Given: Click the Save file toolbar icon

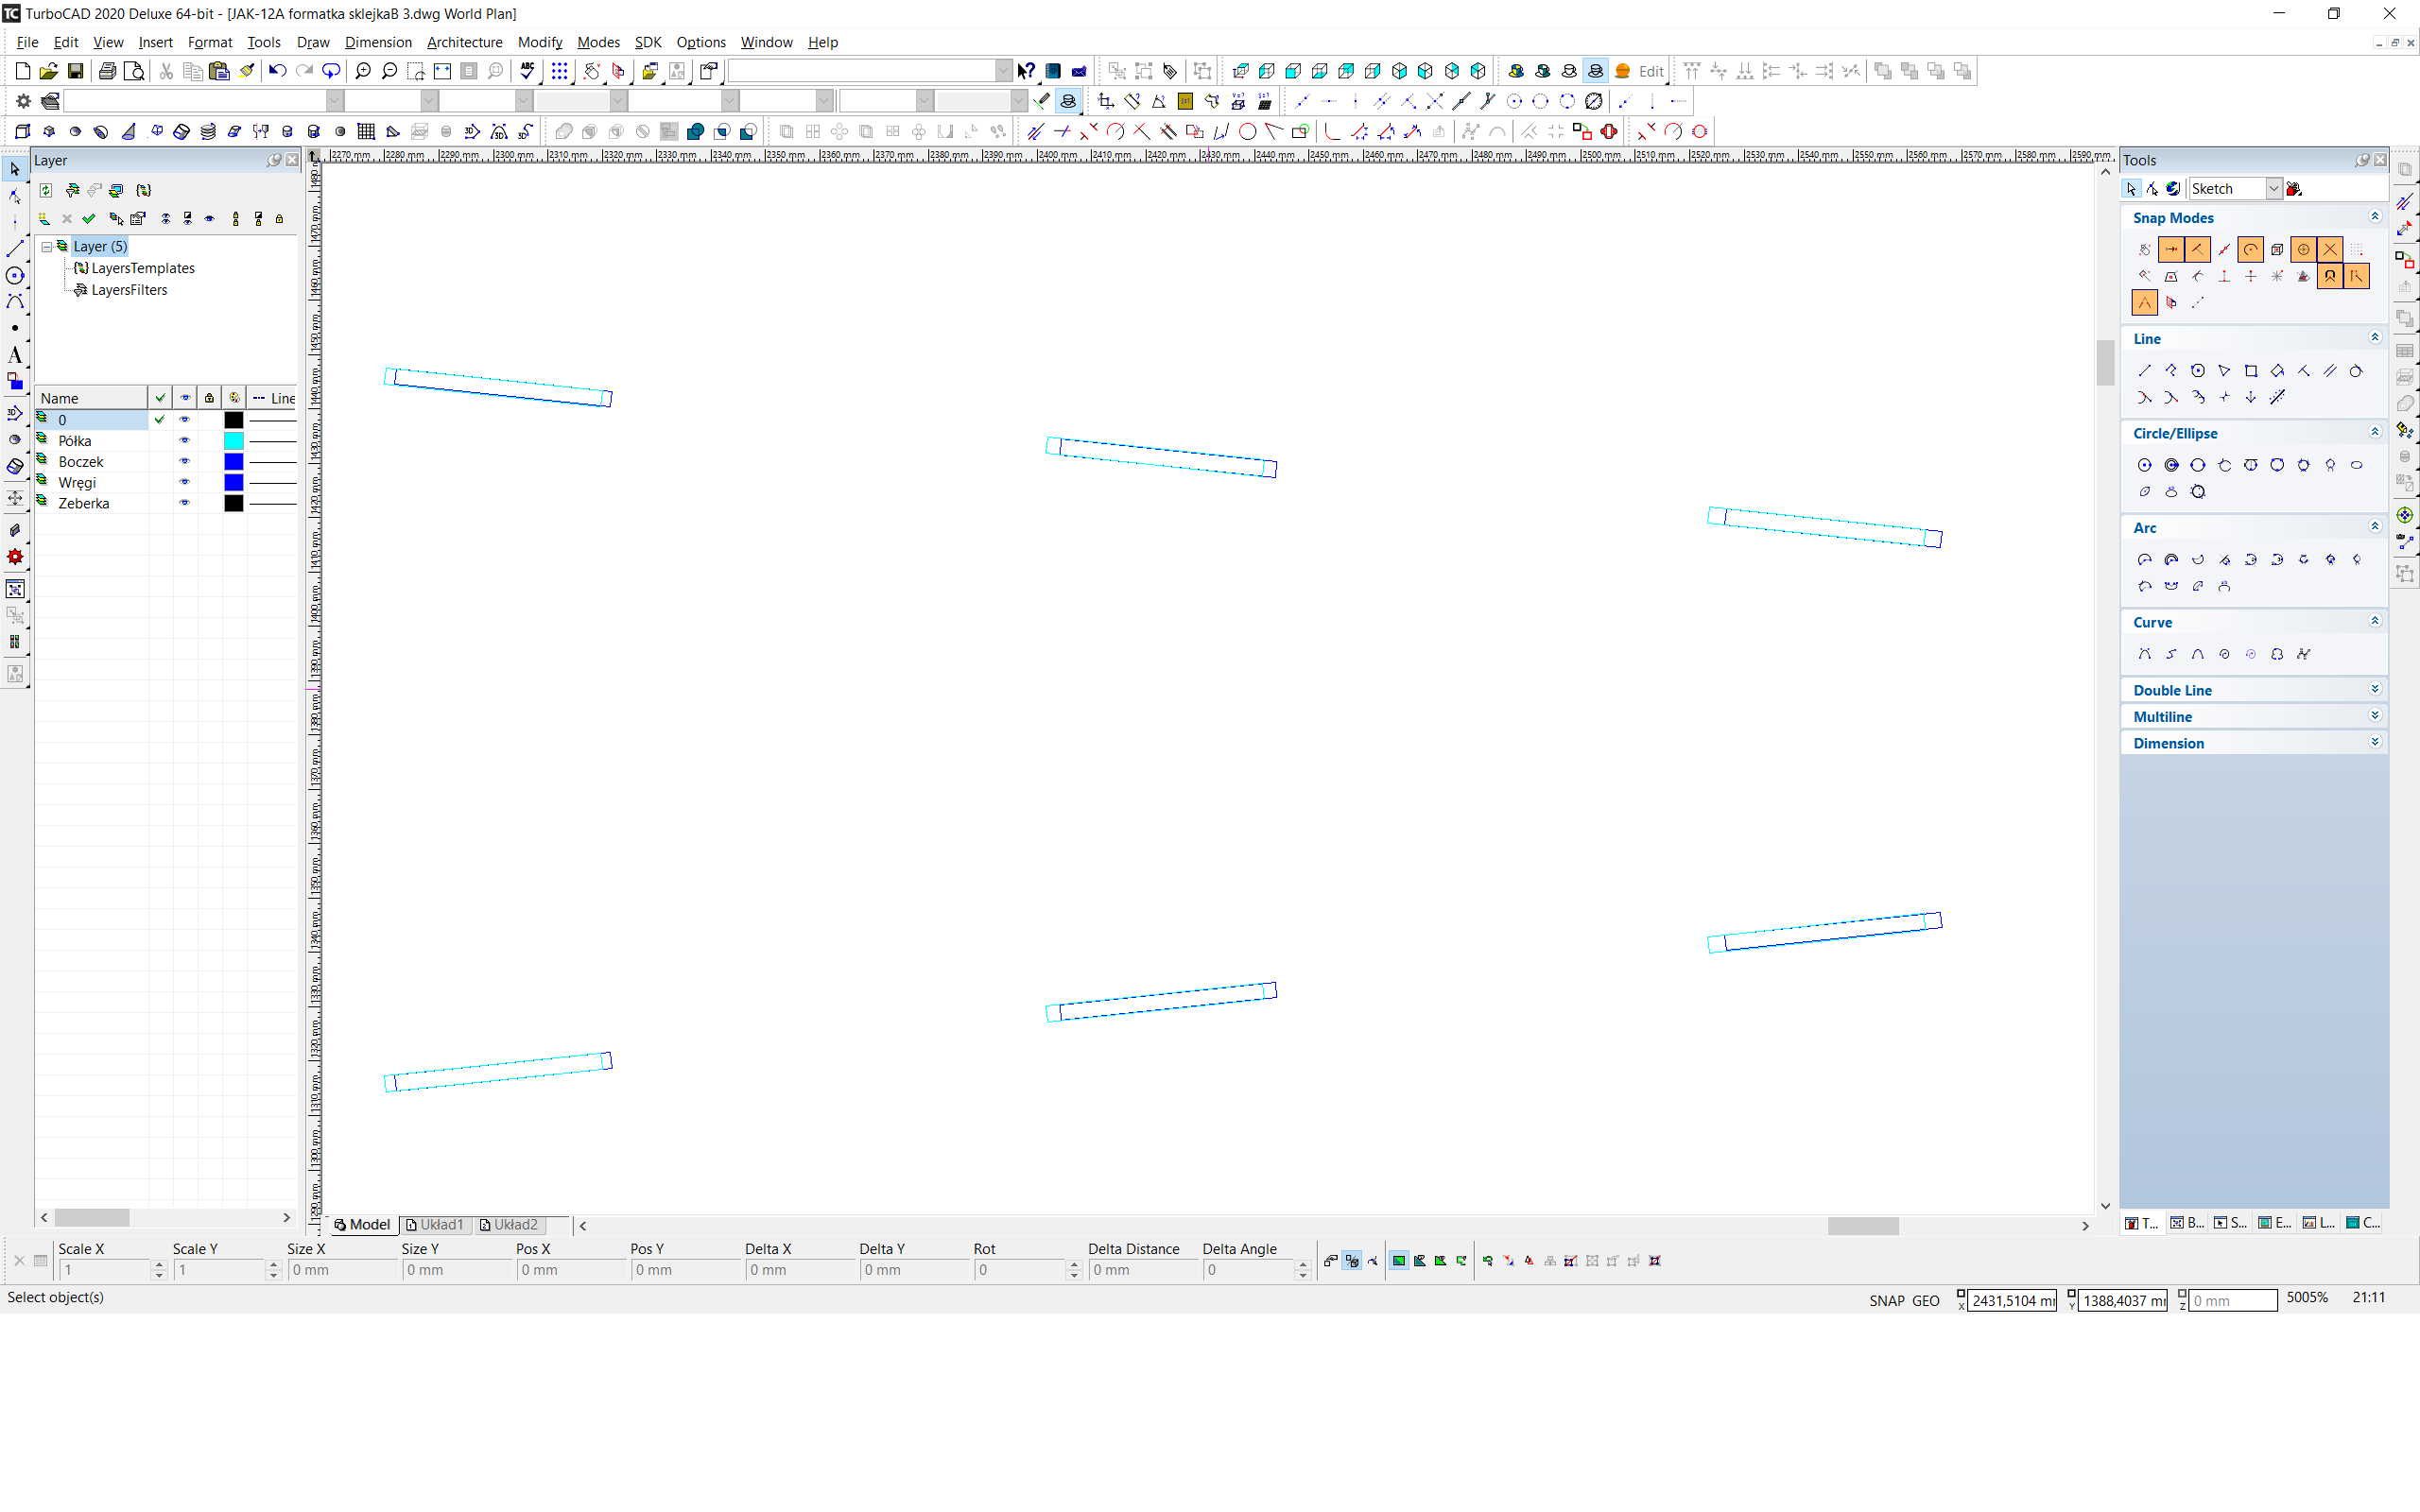Looking at the screenshot, I should point(75,71).
